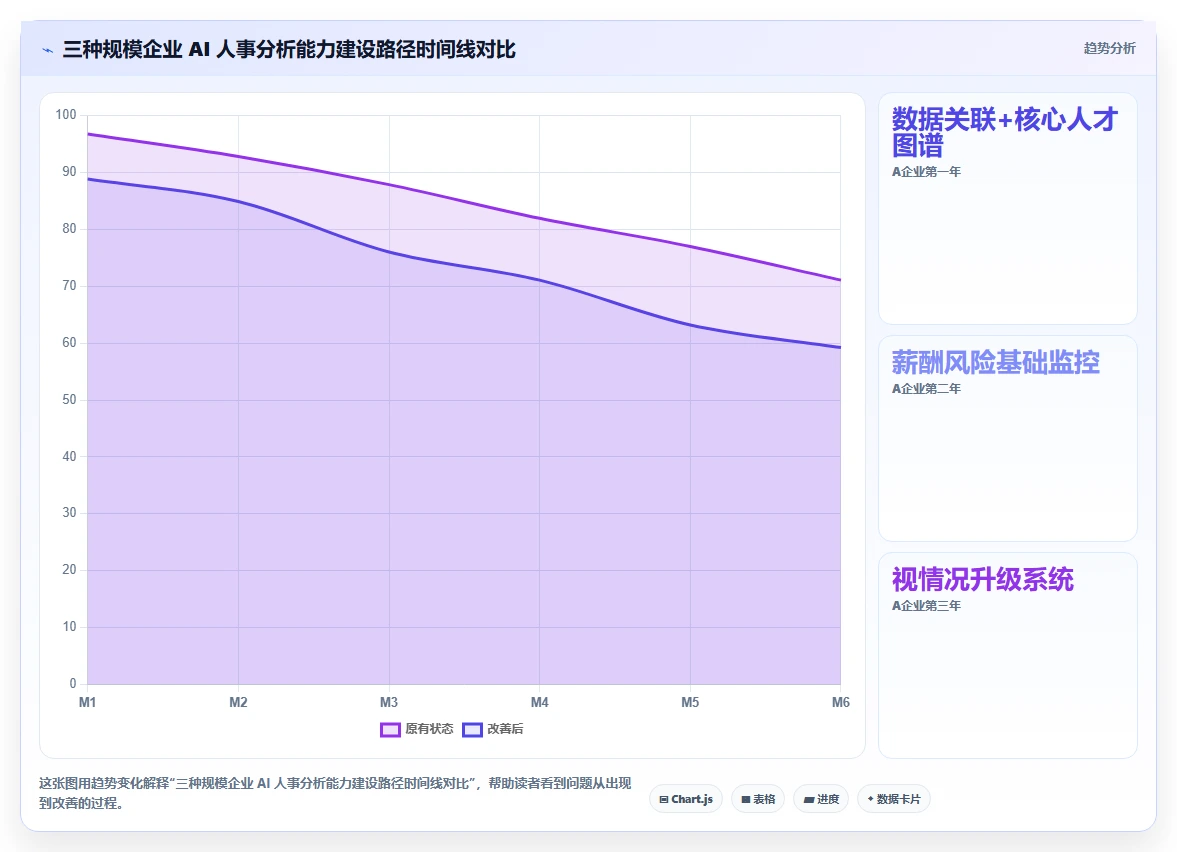Click the A企业第三年 subtitle
1177x852 pixels.
point(926,606)
